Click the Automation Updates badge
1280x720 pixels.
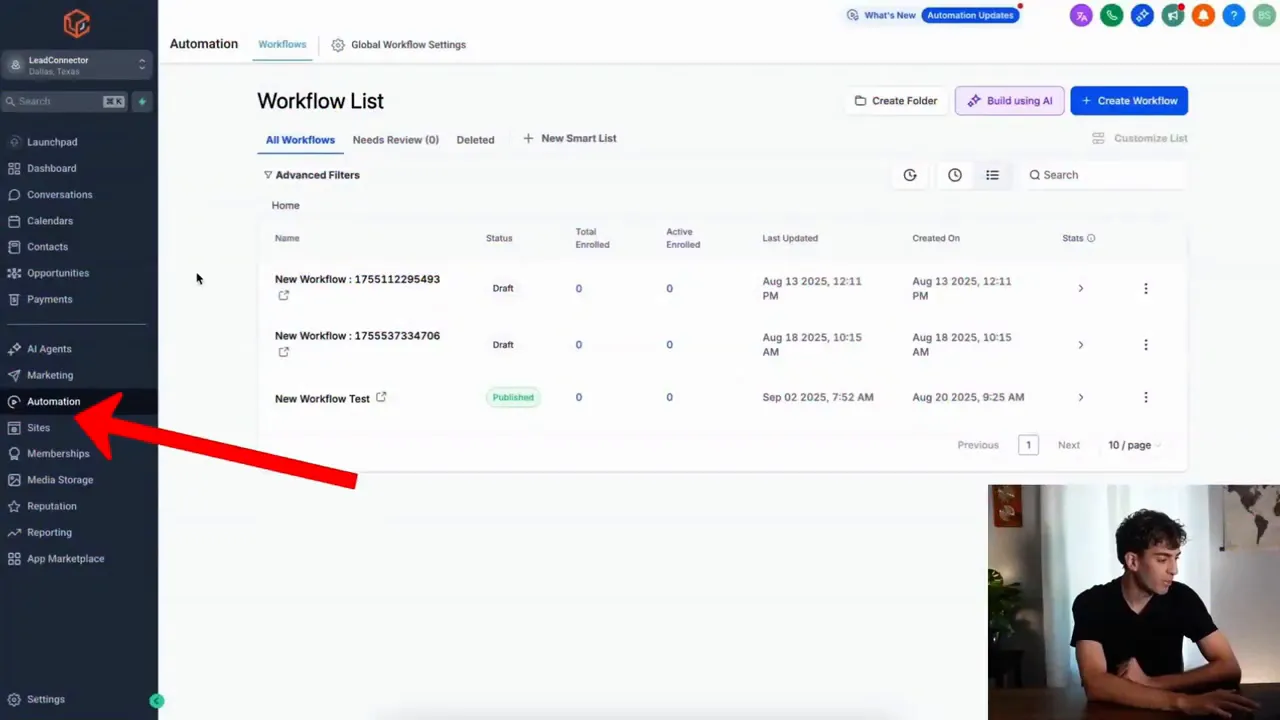[x=970, y=15]
